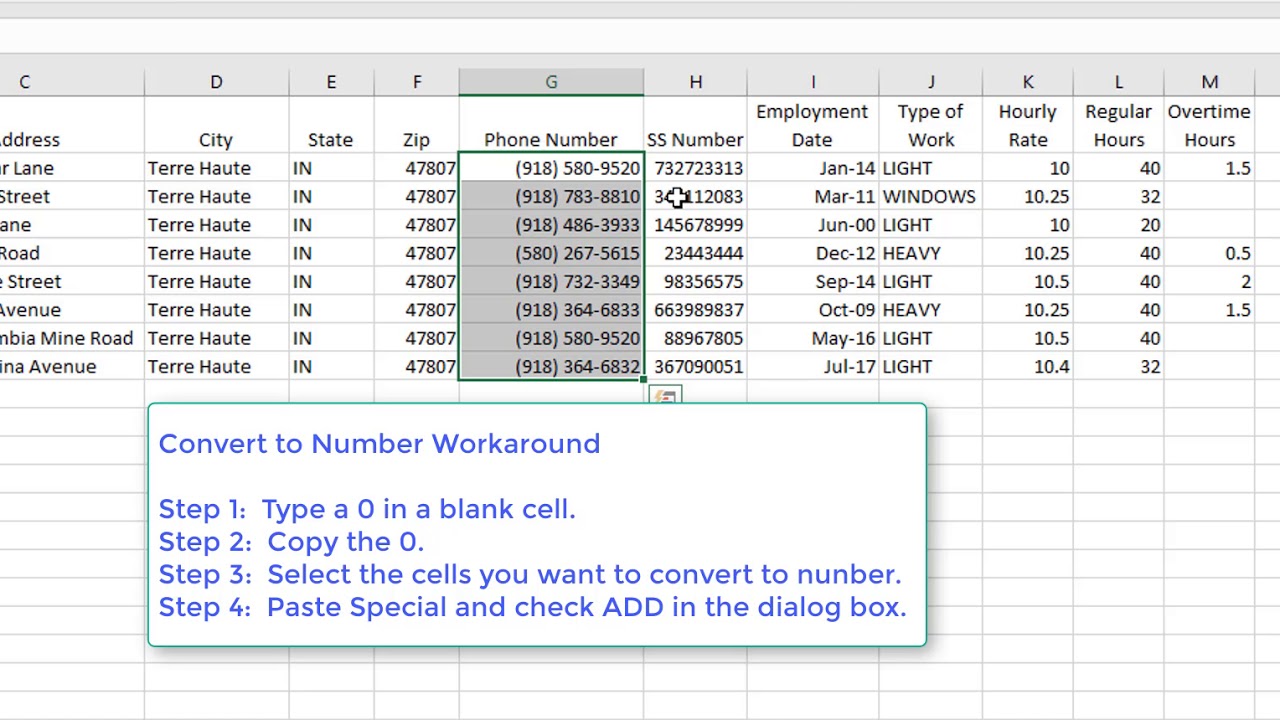Select column D header
The width and height of the screenshot is (1280, 720).
216,82
